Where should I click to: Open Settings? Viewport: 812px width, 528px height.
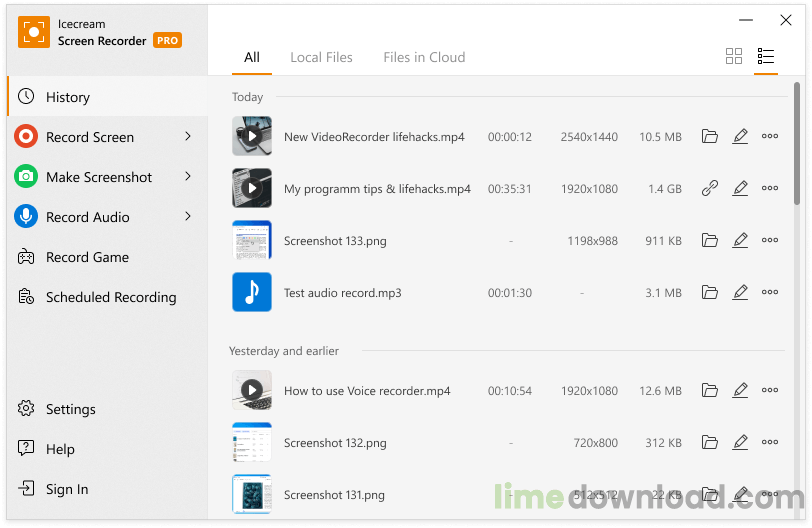click(x=108, y=408)
